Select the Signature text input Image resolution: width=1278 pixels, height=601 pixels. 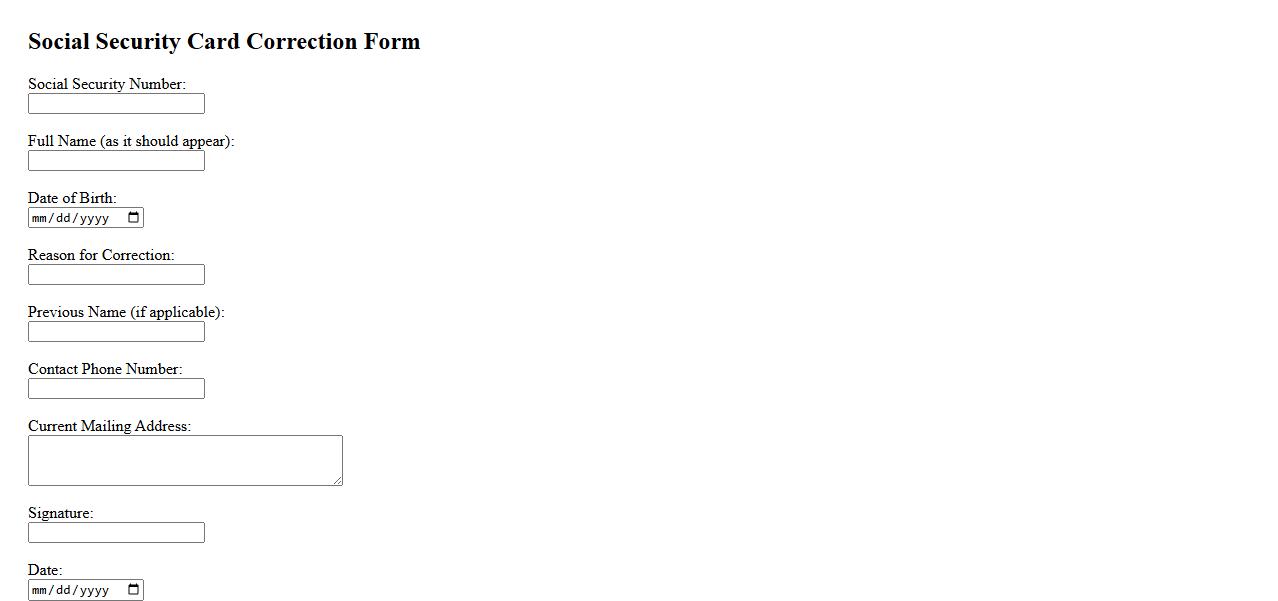[116, 533]
